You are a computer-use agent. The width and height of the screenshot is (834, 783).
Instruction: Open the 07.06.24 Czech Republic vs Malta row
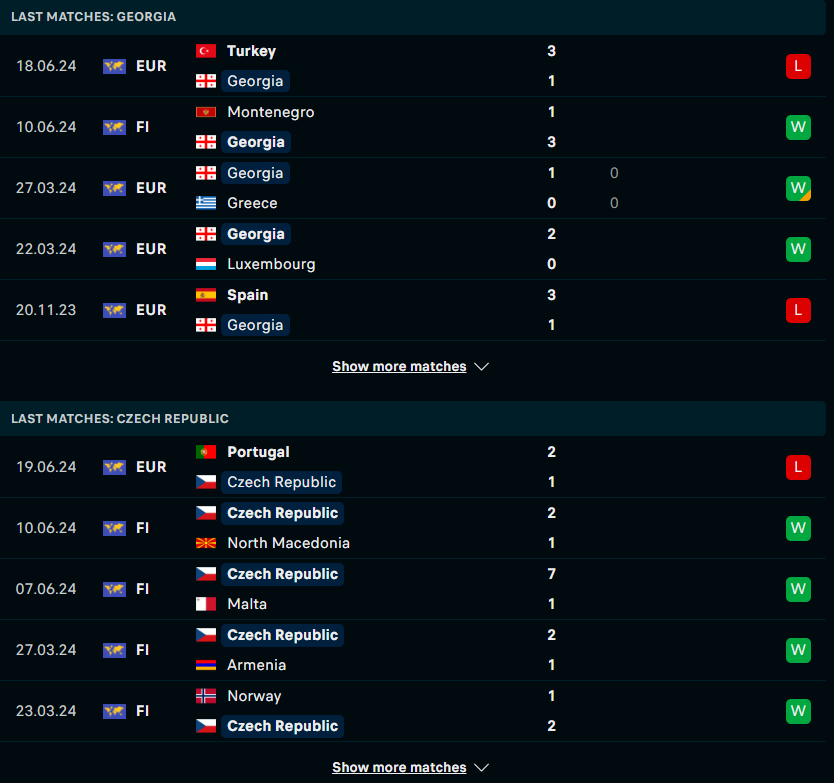(413, 589)
